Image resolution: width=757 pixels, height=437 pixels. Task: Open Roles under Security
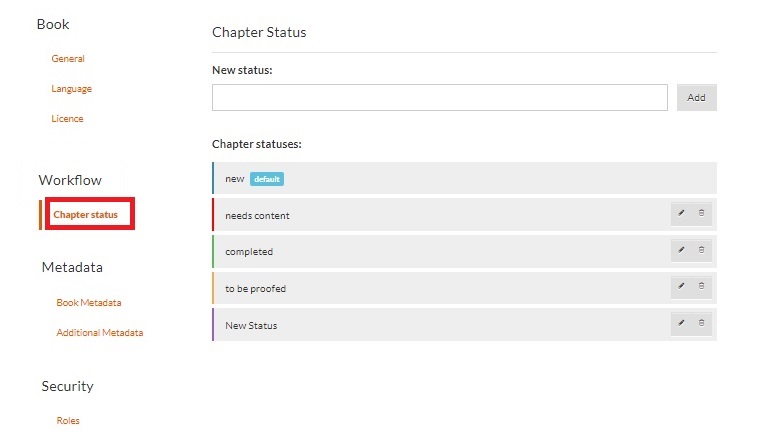point(68,421)
